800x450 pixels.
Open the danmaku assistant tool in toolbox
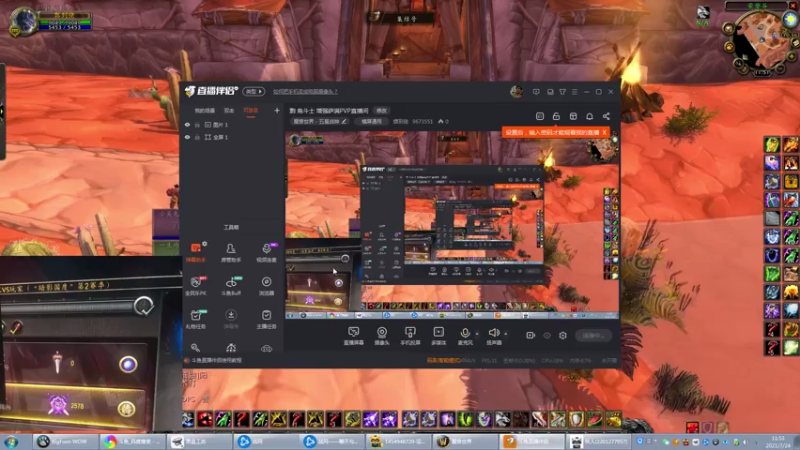196,252
